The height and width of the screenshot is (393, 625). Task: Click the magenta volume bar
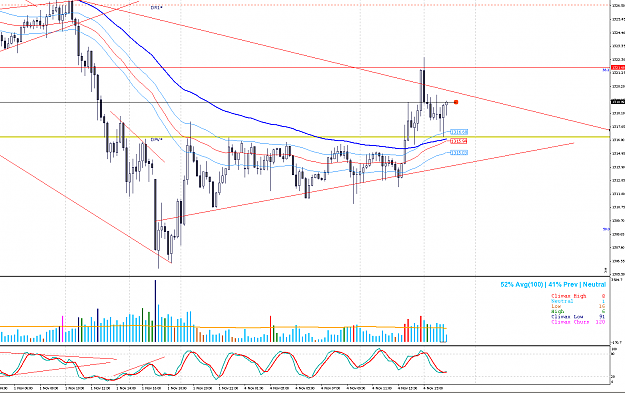pyautogui.click(x=62, y=329)
